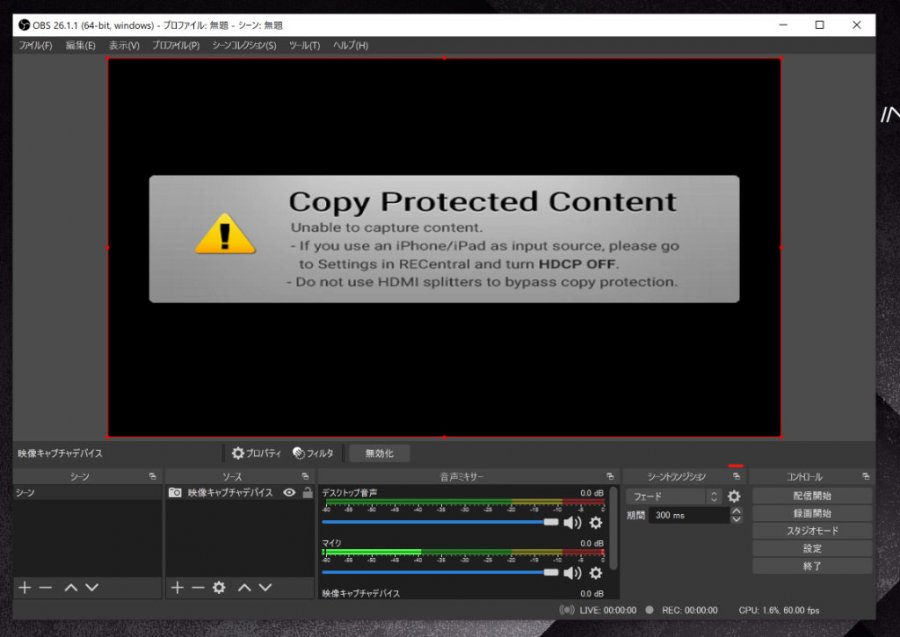Image resolution: width=900 pixels, height=637 pixels.
Task: Undock the シーントランジション panel
Action: point(736,476)
